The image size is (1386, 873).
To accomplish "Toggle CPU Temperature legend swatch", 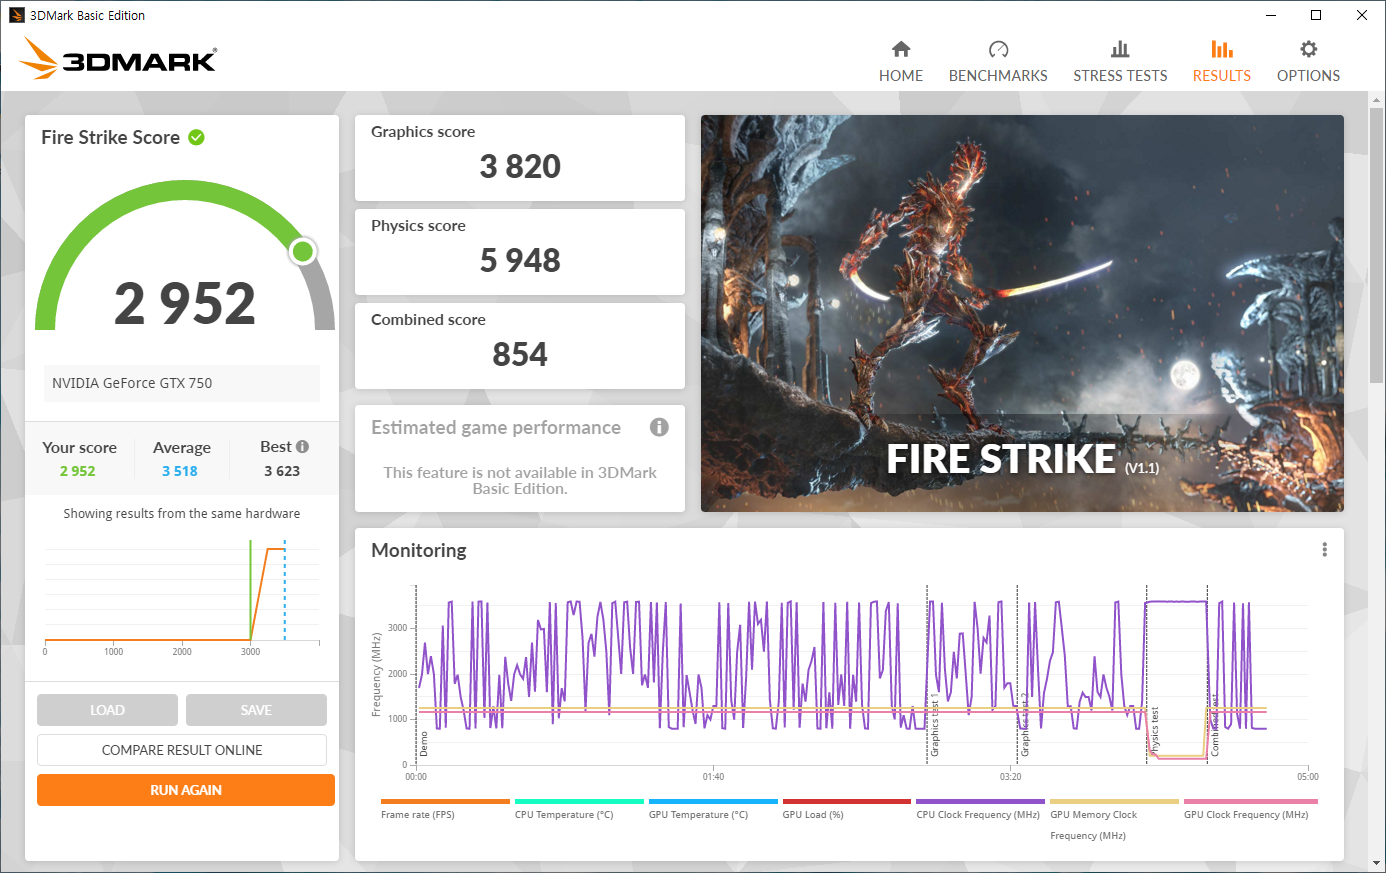I will point(579,801).
